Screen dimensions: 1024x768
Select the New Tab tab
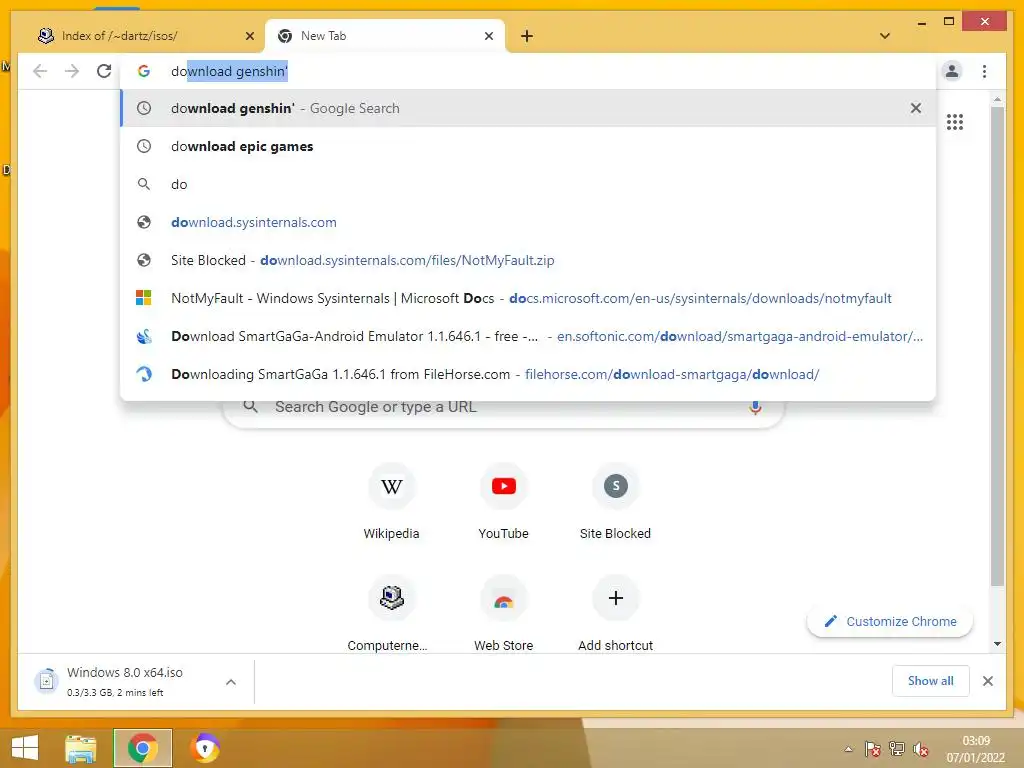[x=384, y=36]
